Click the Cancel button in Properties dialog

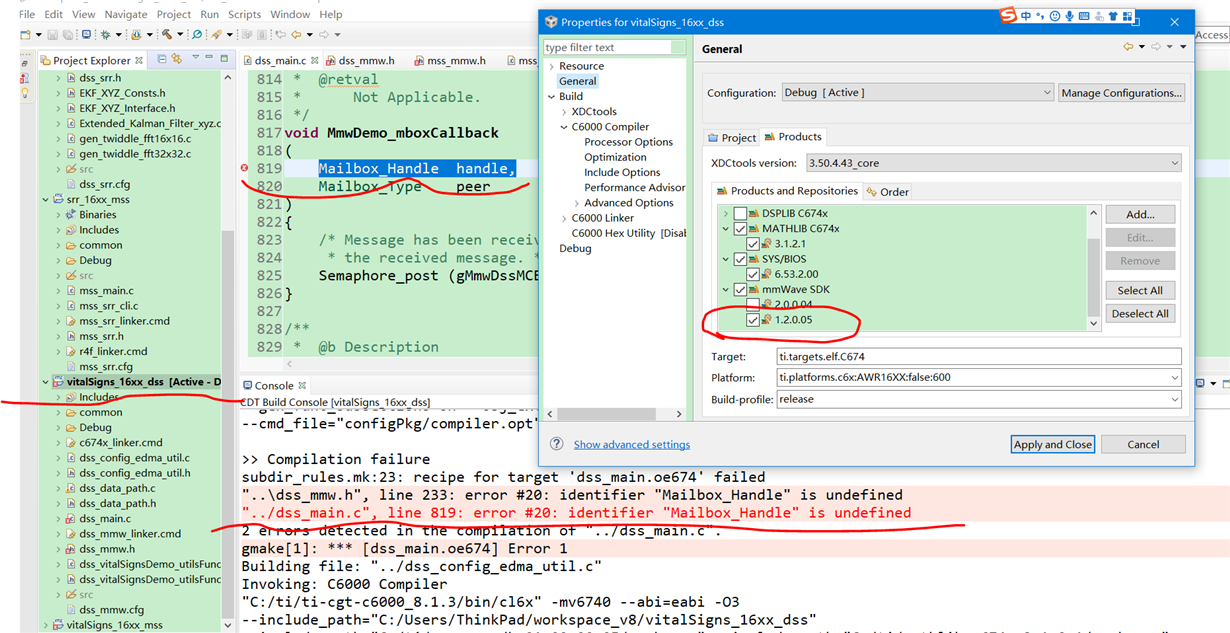1143,444
